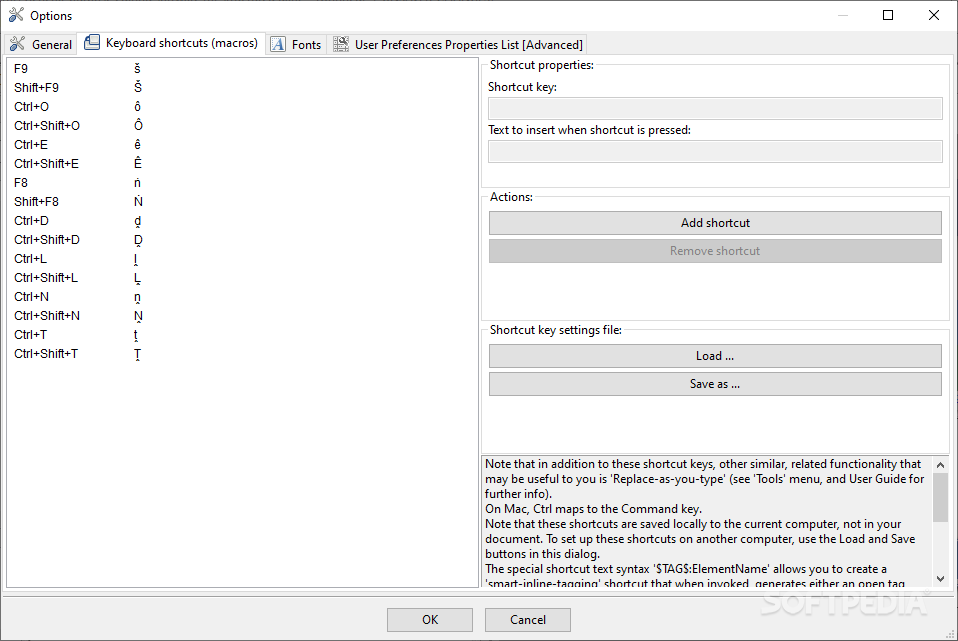
Task: Select the Ctrl+L shortcut row
Action: (243, 258)
